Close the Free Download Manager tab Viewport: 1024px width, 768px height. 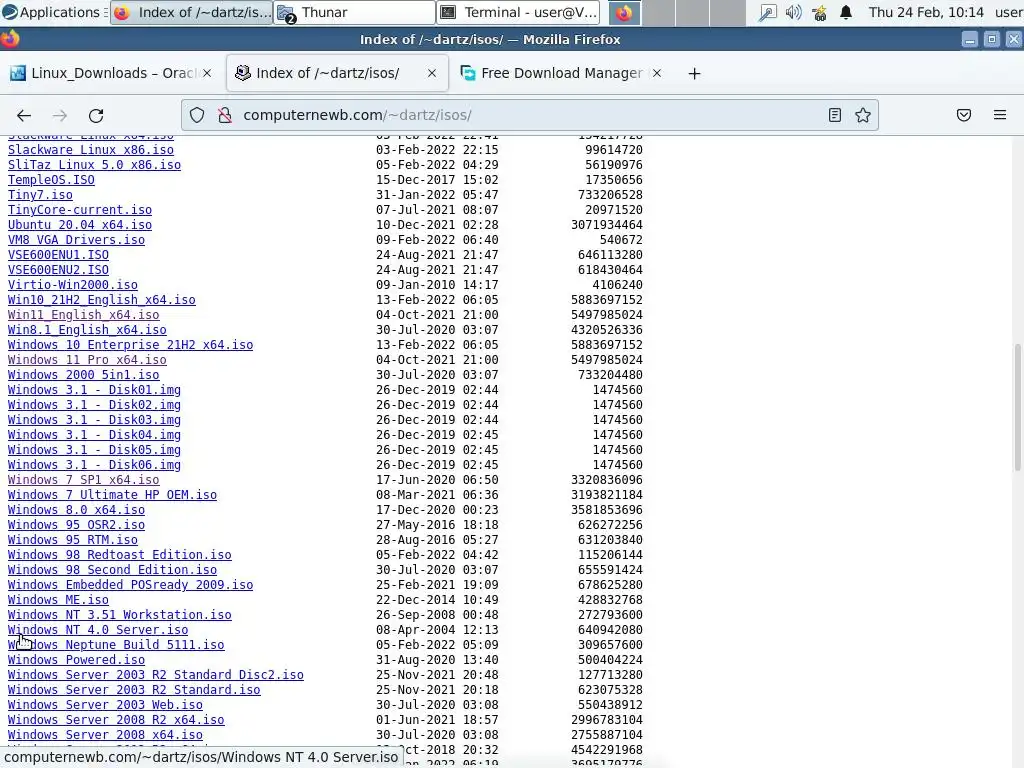(657, 73)
